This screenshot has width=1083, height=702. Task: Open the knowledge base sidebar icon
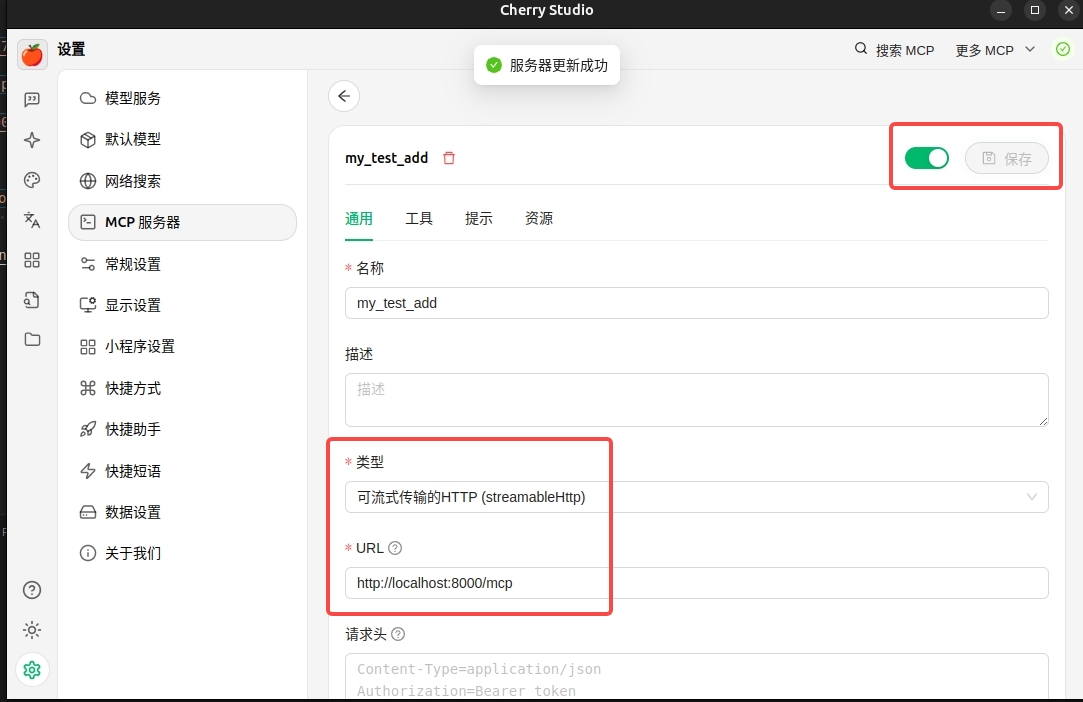coord(32,300)
